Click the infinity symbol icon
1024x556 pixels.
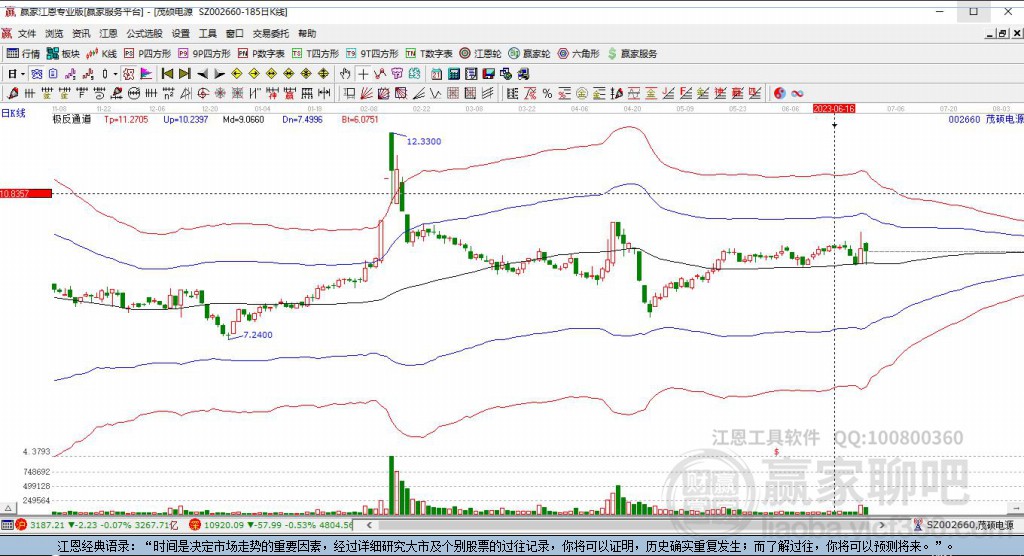click(x=797, y=93)
